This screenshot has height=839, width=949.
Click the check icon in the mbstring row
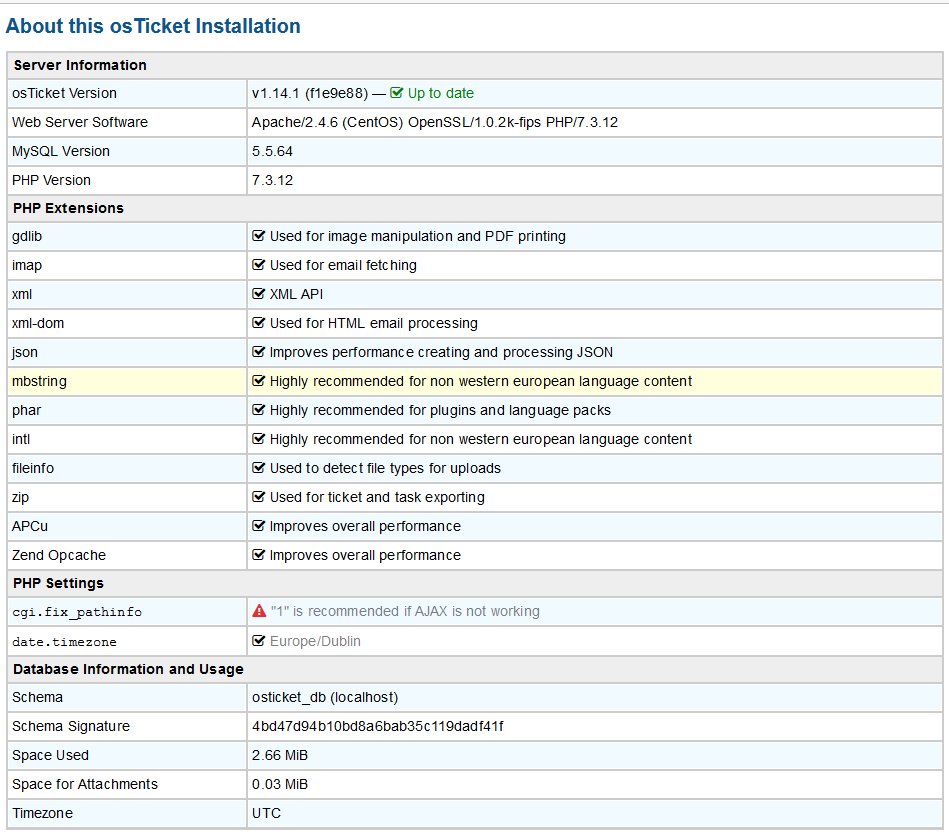(x=258, y=381)
